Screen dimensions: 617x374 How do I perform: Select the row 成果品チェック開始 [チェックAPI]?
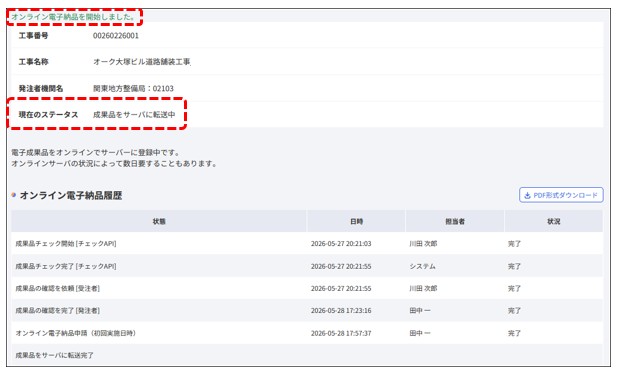pos(307,244)
